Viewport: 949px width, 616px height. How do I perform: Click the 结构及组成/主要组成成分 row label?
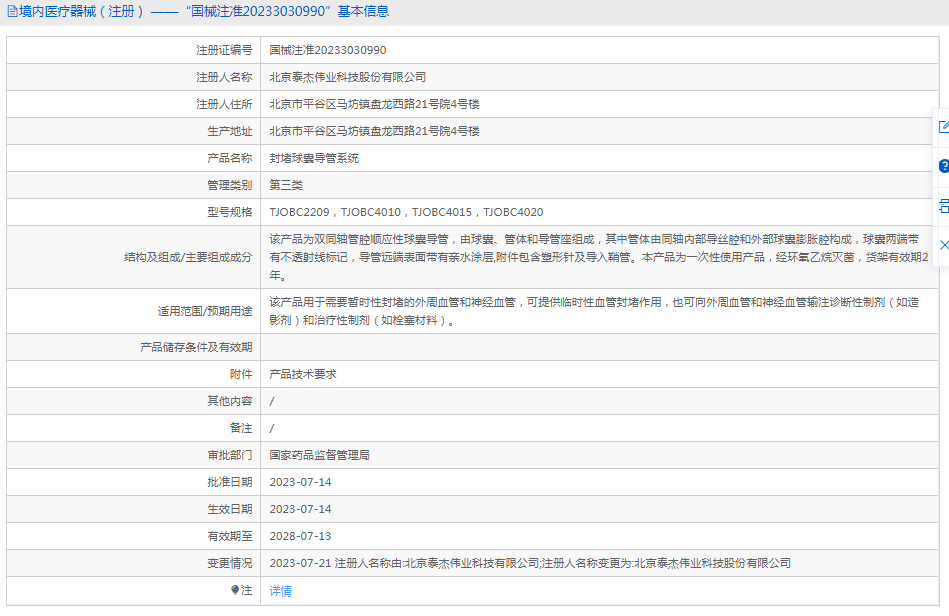188,257
